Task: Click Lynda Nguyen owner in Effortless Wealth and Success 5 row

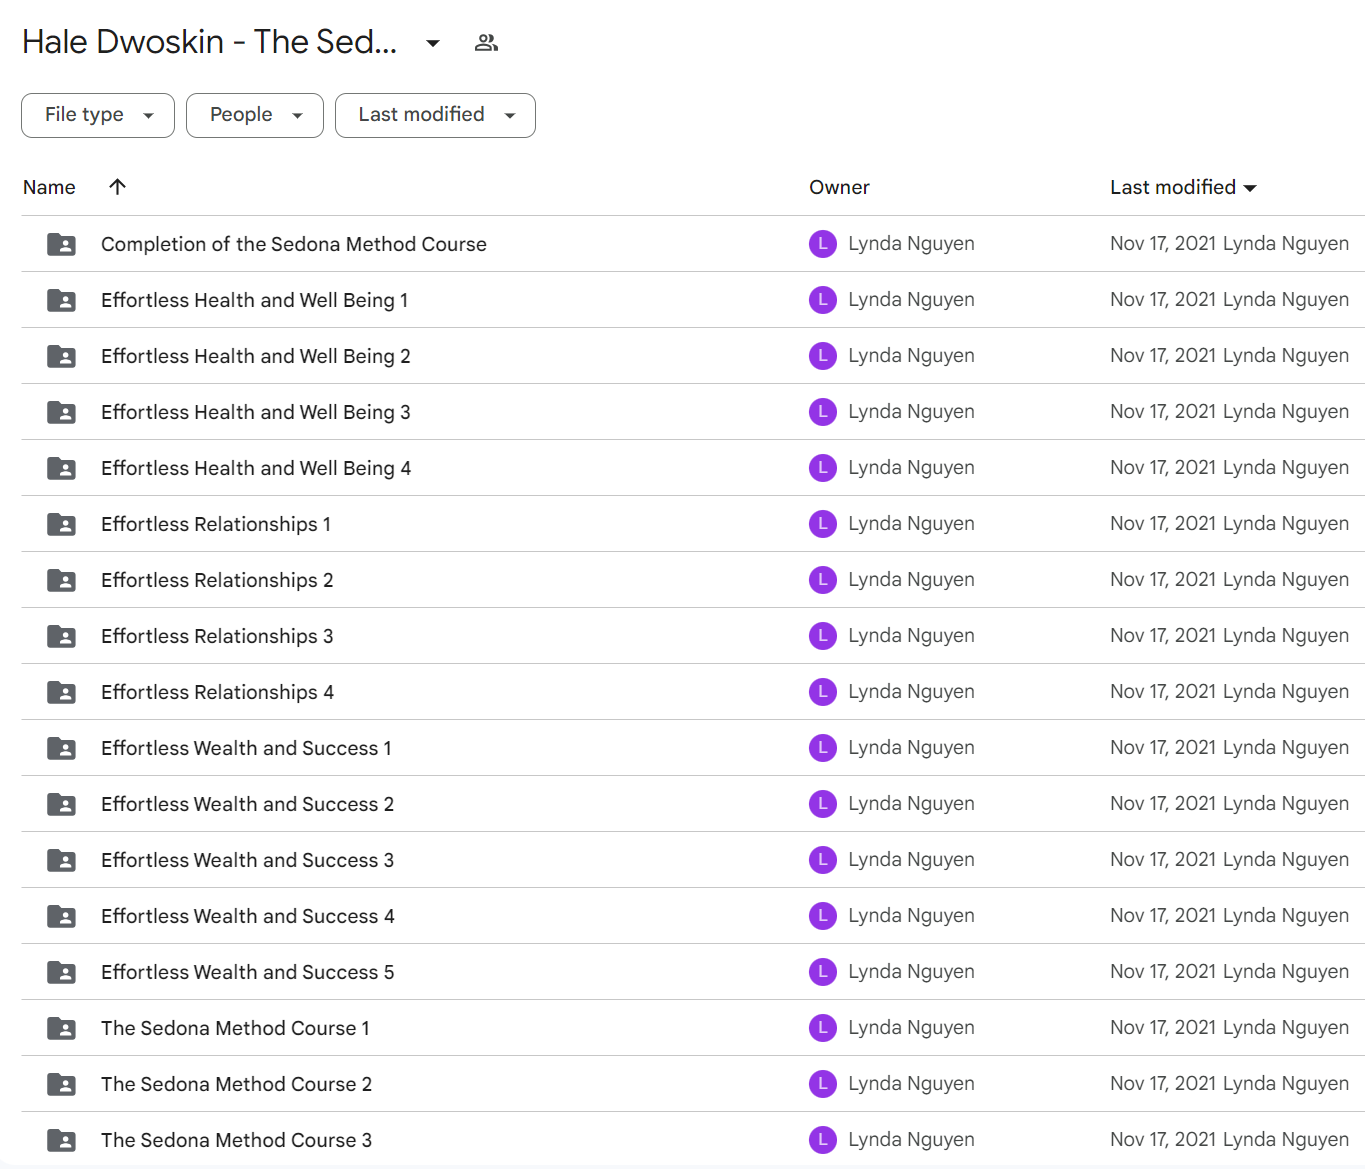Action: coord(911,972)
